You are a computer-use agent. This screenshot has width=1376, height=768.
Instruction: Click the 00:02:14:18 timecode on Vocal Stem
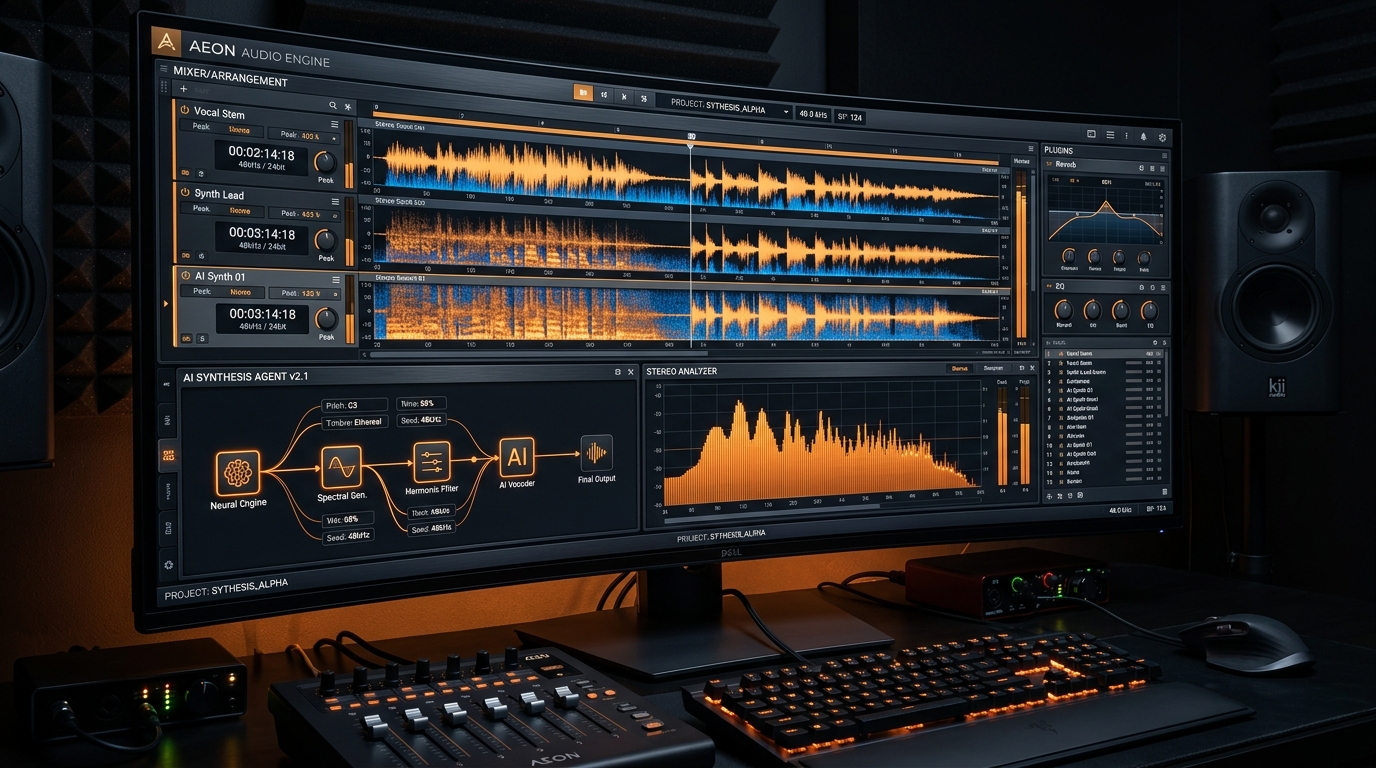point(261,154)
